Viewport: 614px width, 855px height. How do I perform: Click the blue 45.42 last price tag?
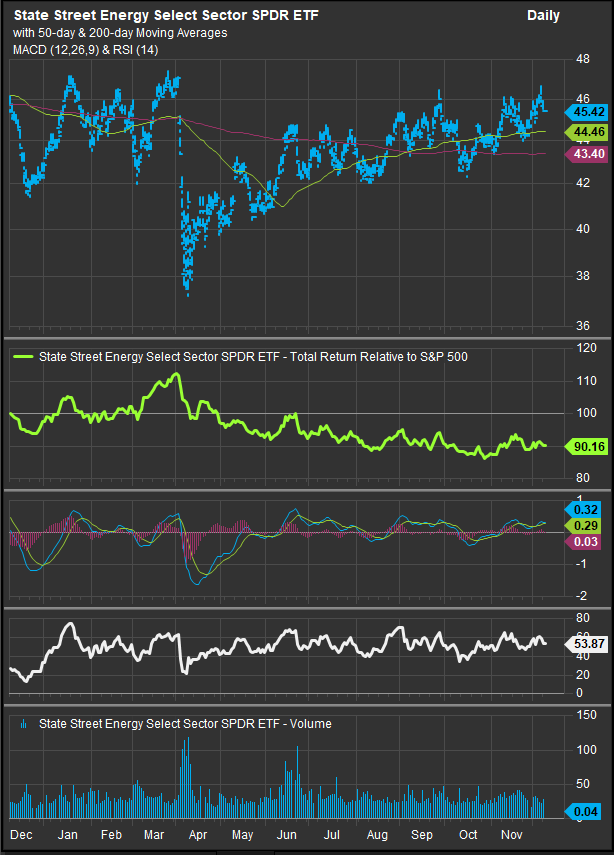click(583, 112)
